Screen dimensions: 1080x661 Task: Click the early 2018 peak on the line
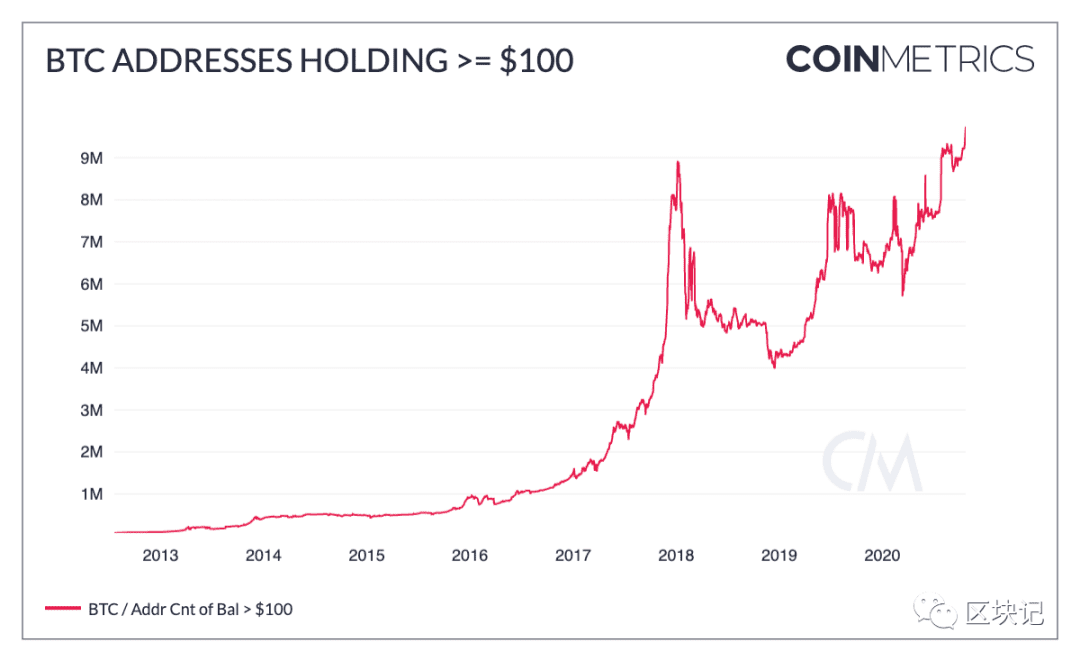[x=678, y=162]
